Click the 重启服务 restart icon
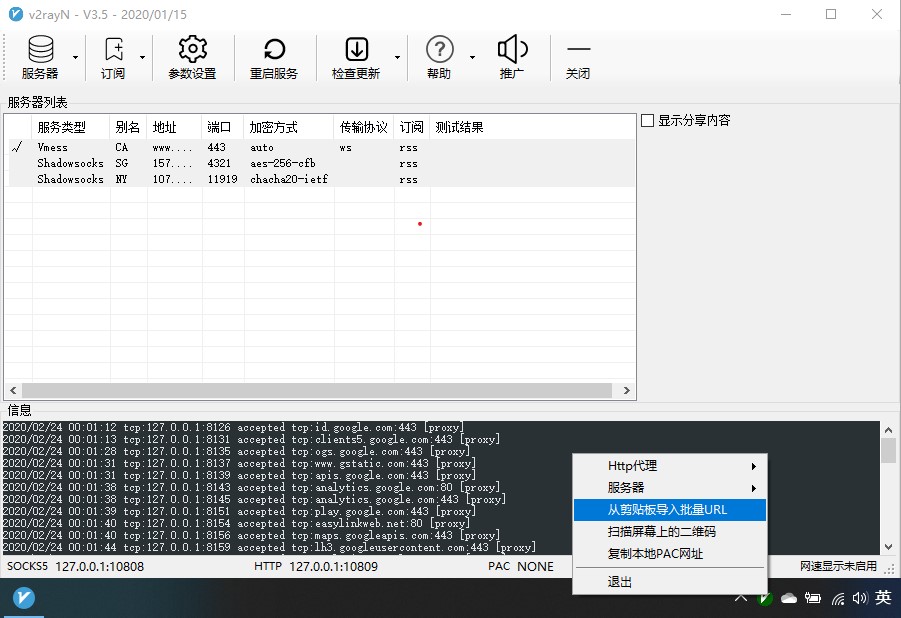The width and height of the screenshot is (901, 618). pyautogui.click(x=273, y=50)
